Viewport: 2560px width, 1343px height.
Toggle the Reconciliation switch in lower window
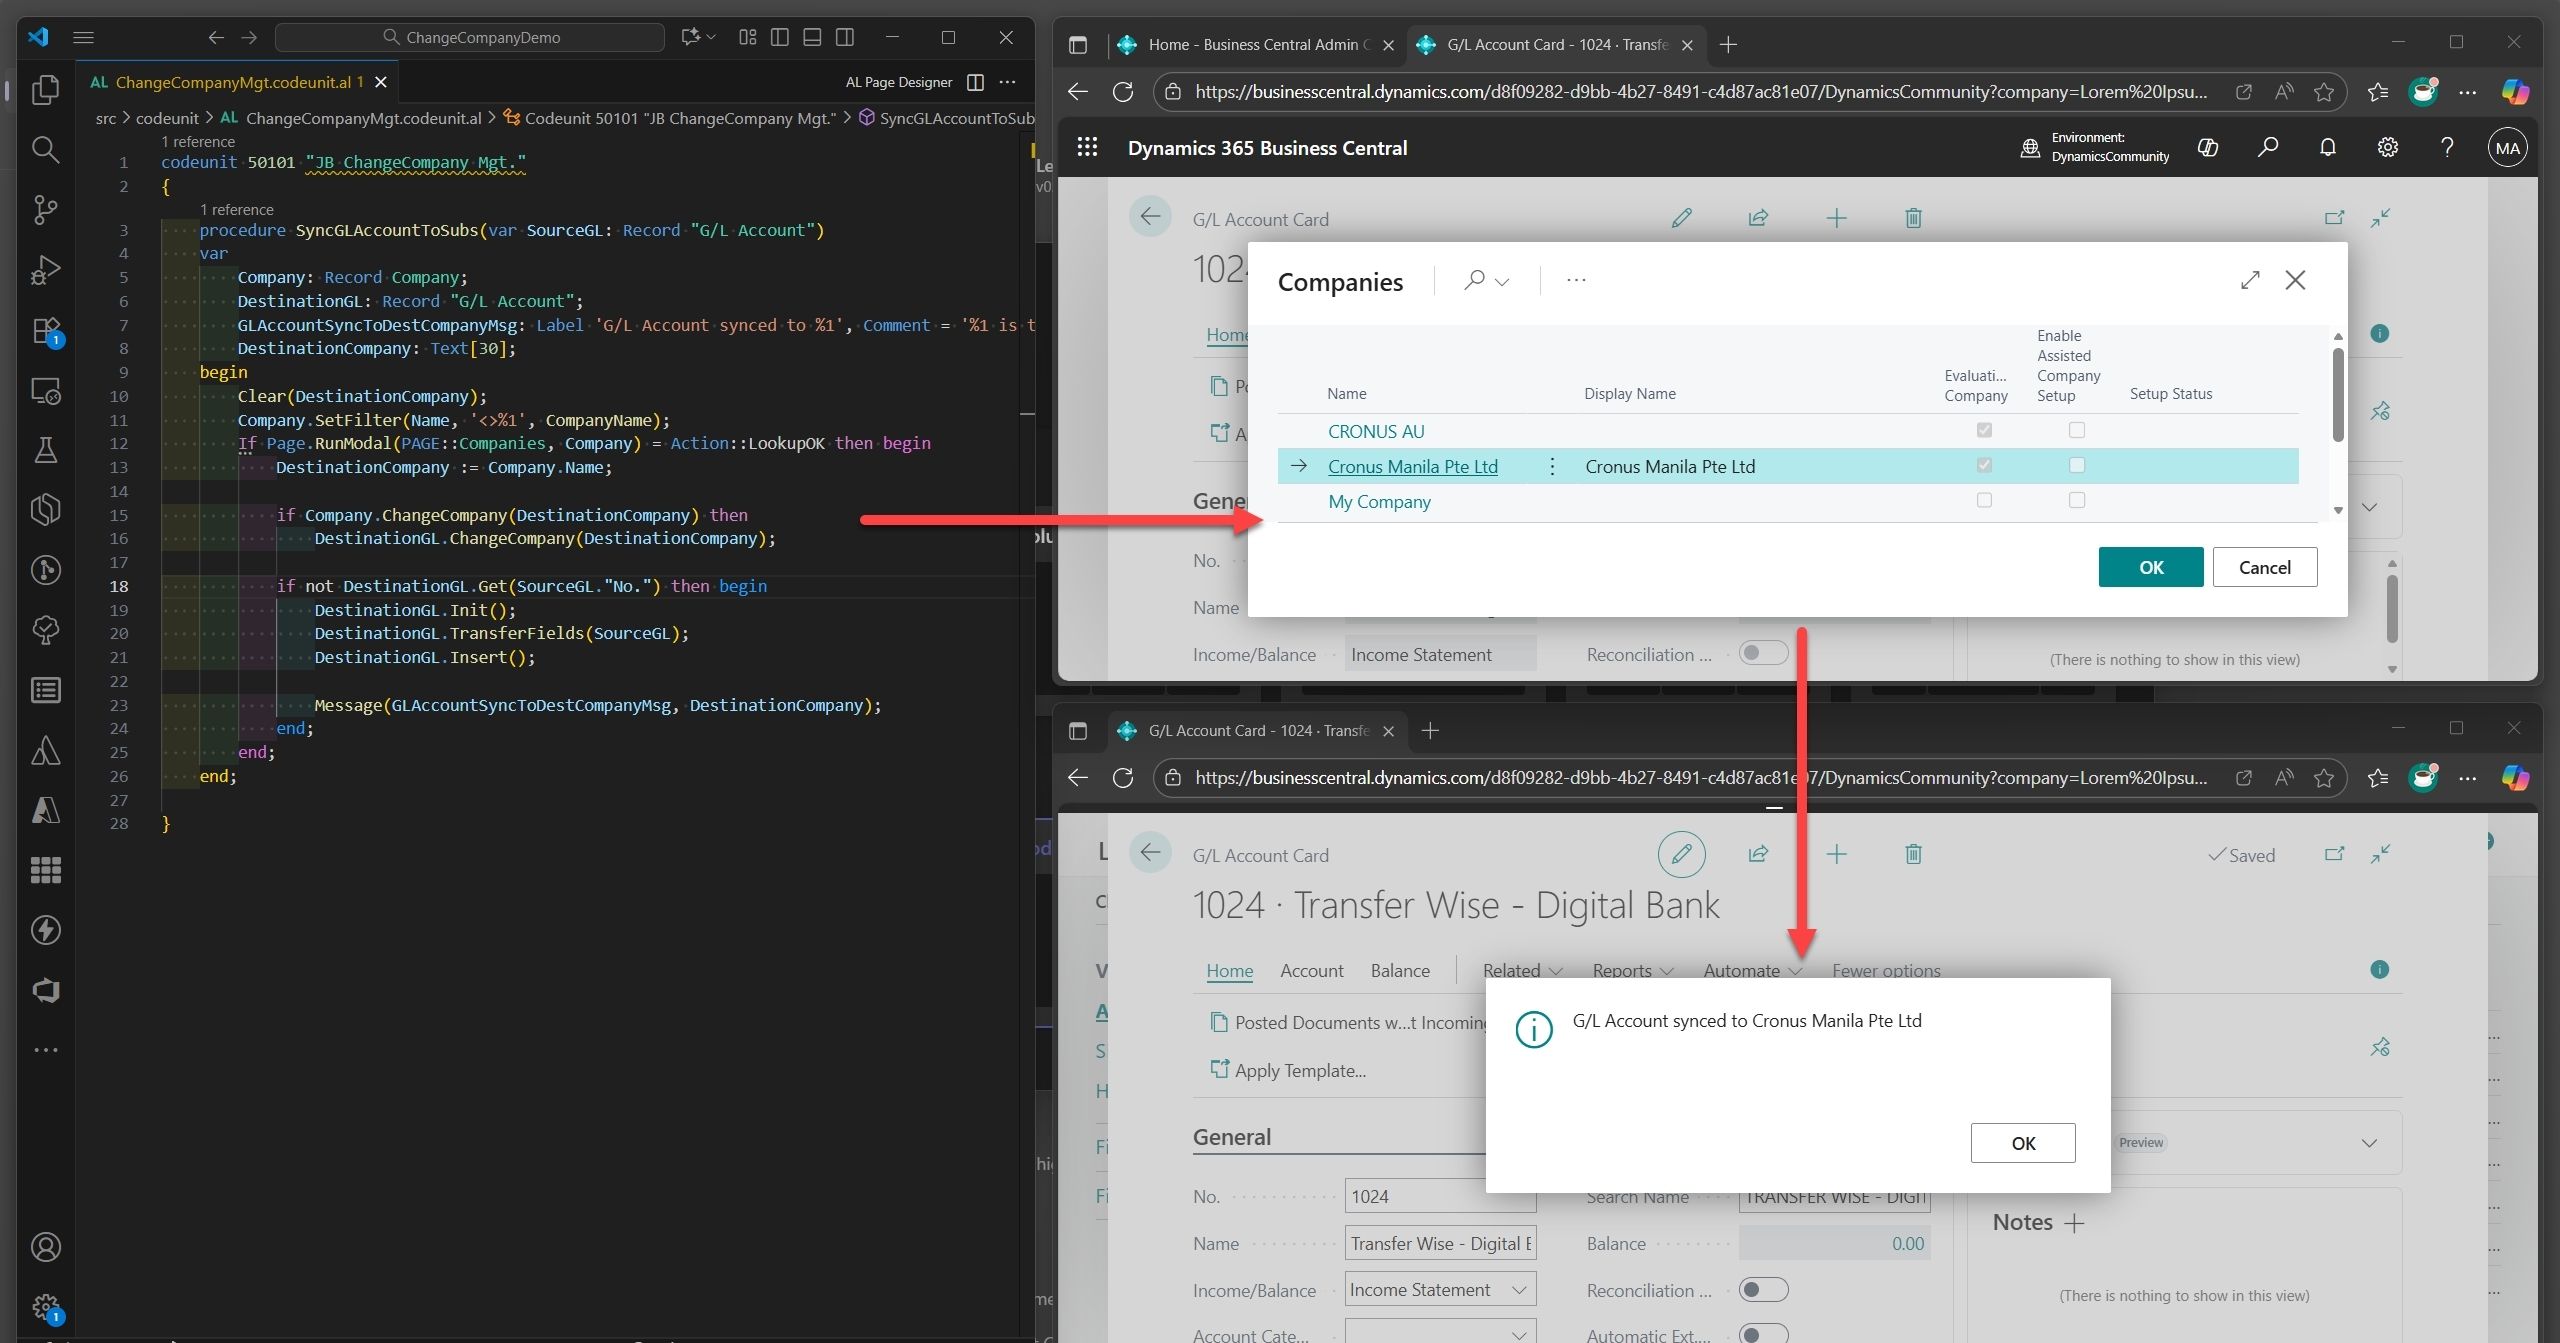click(x=1763, y=1290)
